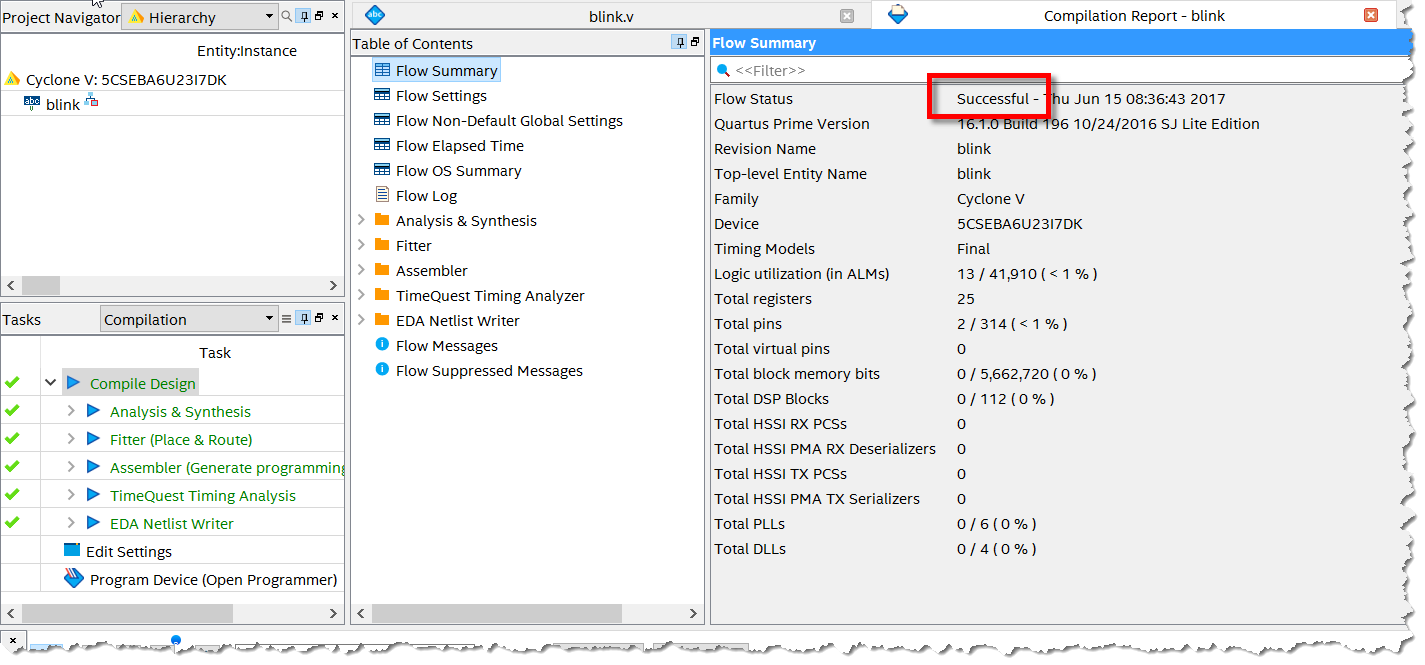Click the Project Navigator horizontal scrollbar
The image size is (1425, 665).
click(172, 284)
